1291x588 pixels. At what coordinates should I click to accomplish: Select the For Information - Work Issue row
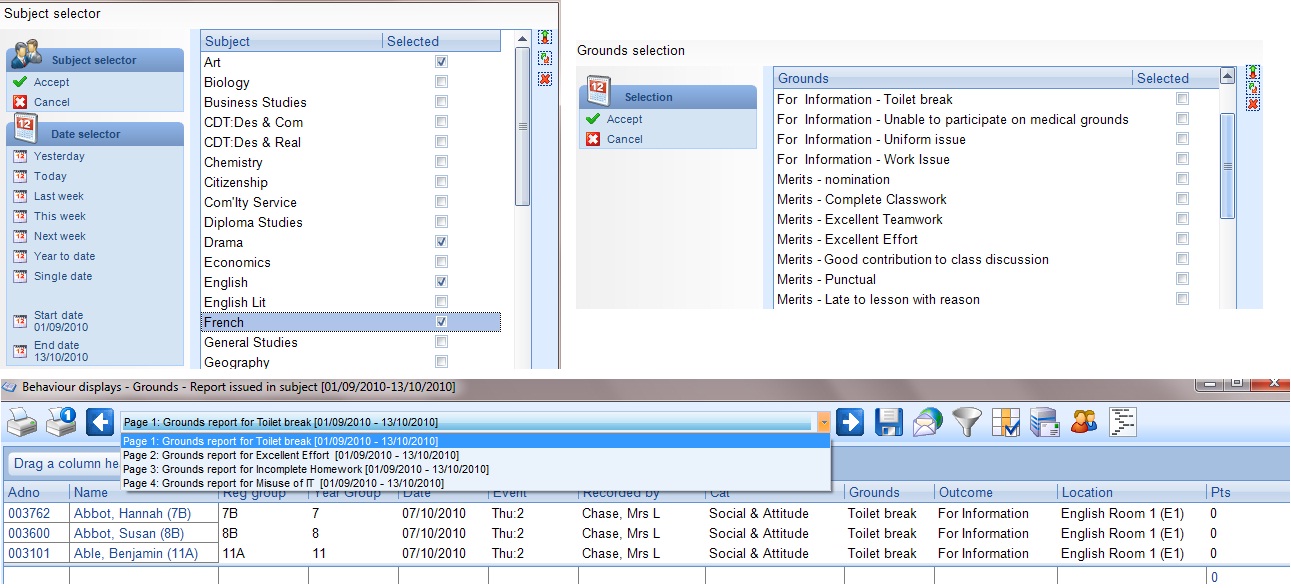[997, 159]
